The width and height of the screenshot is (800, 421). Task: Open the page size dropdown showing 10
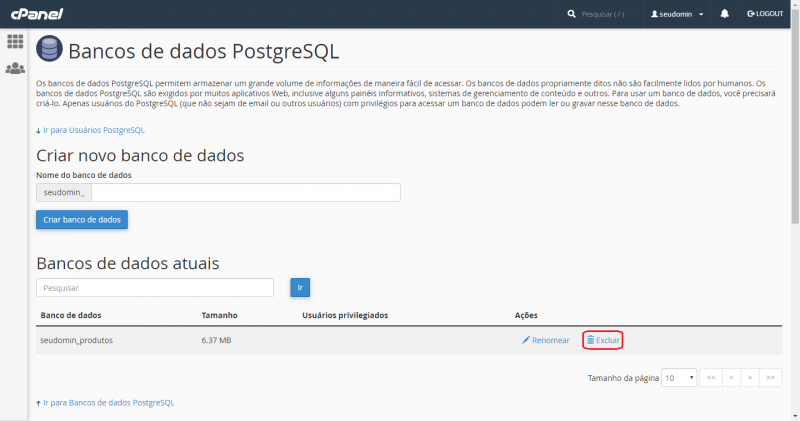(679, 378)
